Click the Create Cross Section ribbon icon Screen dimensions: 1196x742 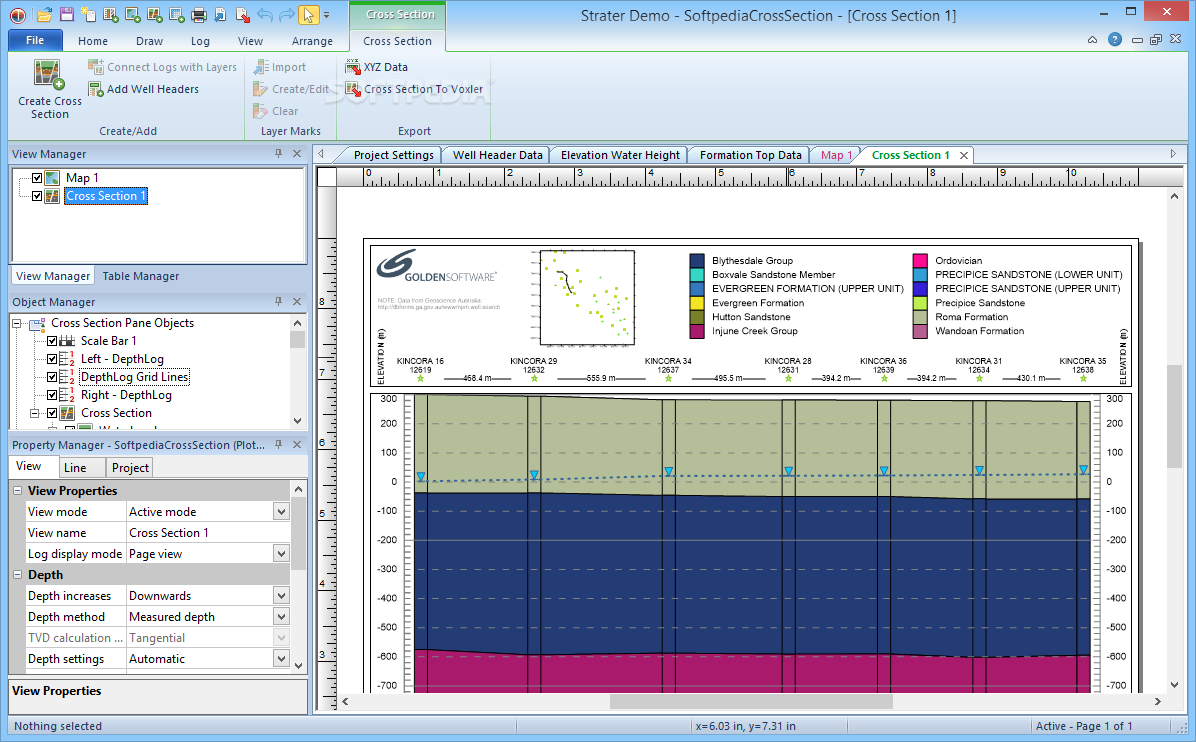(x=49, y=75)
